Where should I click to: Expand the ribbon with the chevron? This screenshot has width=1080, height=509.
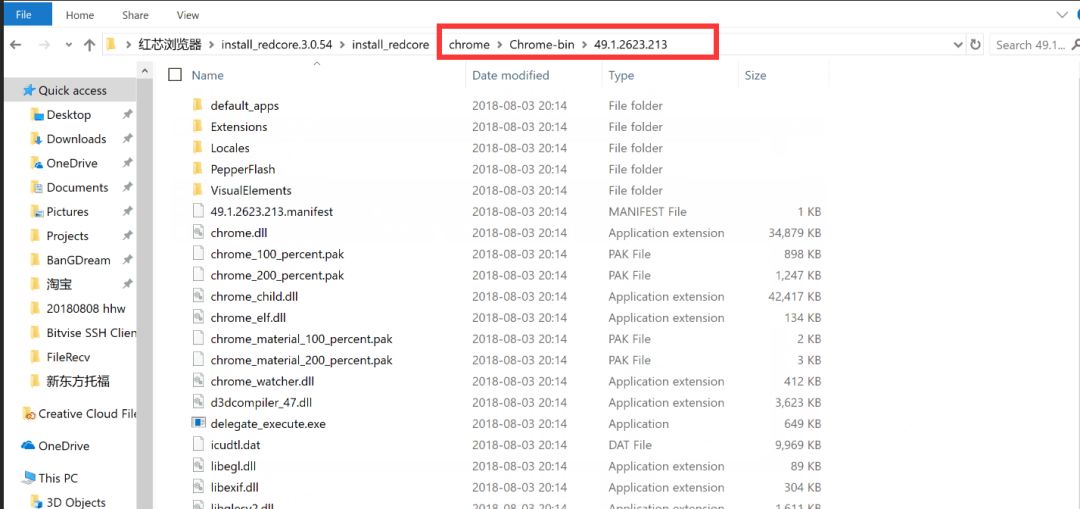click(1060, 15)
